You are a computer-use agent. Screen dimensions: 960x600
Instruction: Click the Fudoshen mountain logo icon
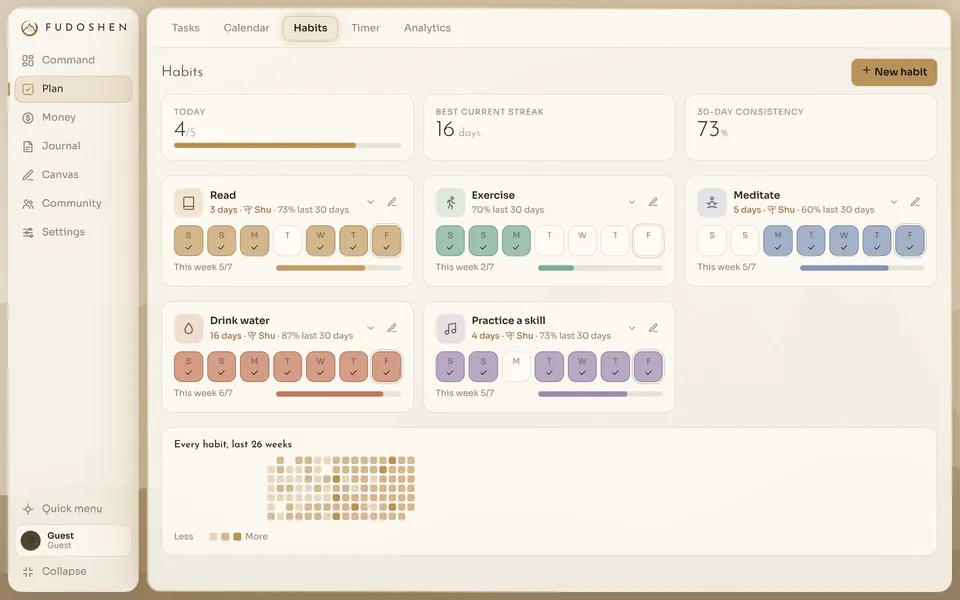pos(29,28)
